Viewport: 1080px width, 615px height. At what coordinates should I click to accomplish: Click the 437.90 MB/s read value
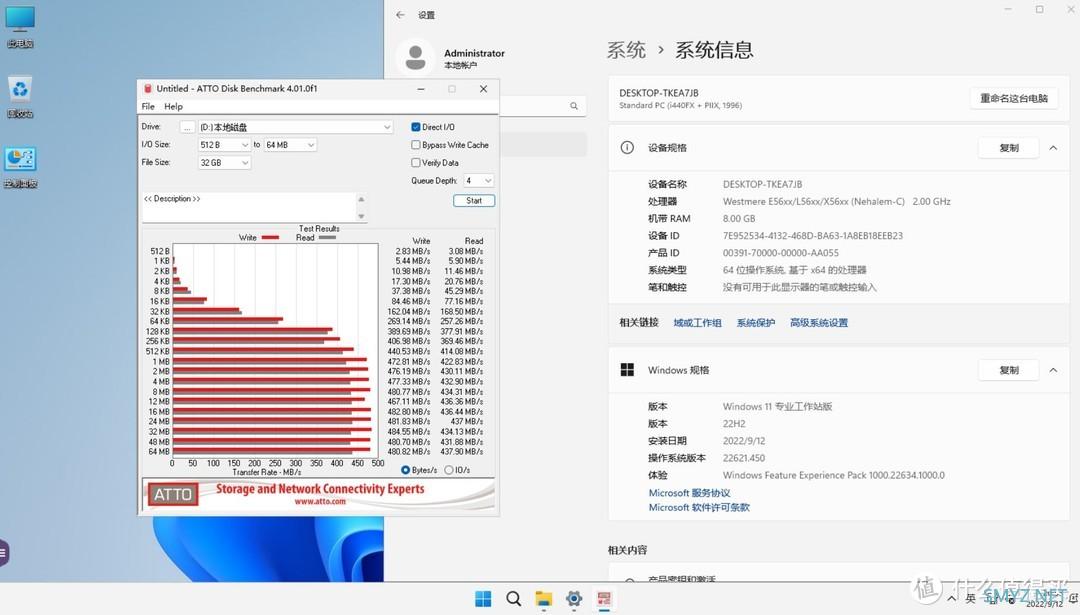click(x=461, y=452)
